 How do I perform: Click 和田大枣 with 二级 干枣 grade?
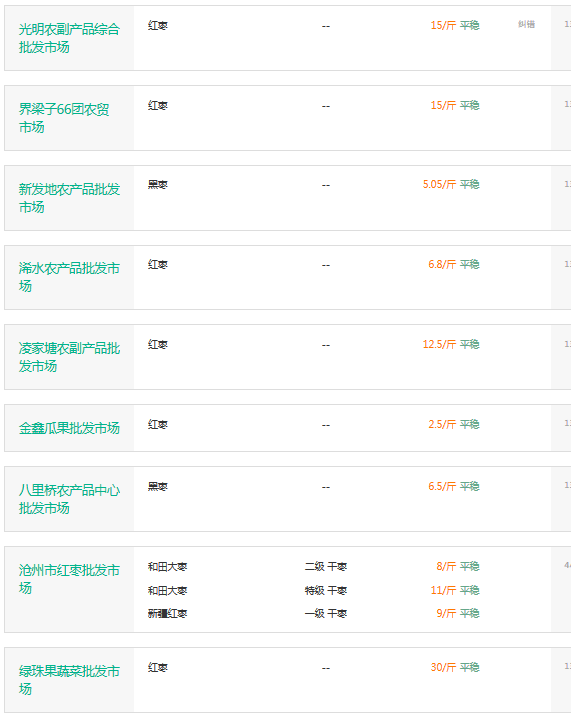pos(167,566)
